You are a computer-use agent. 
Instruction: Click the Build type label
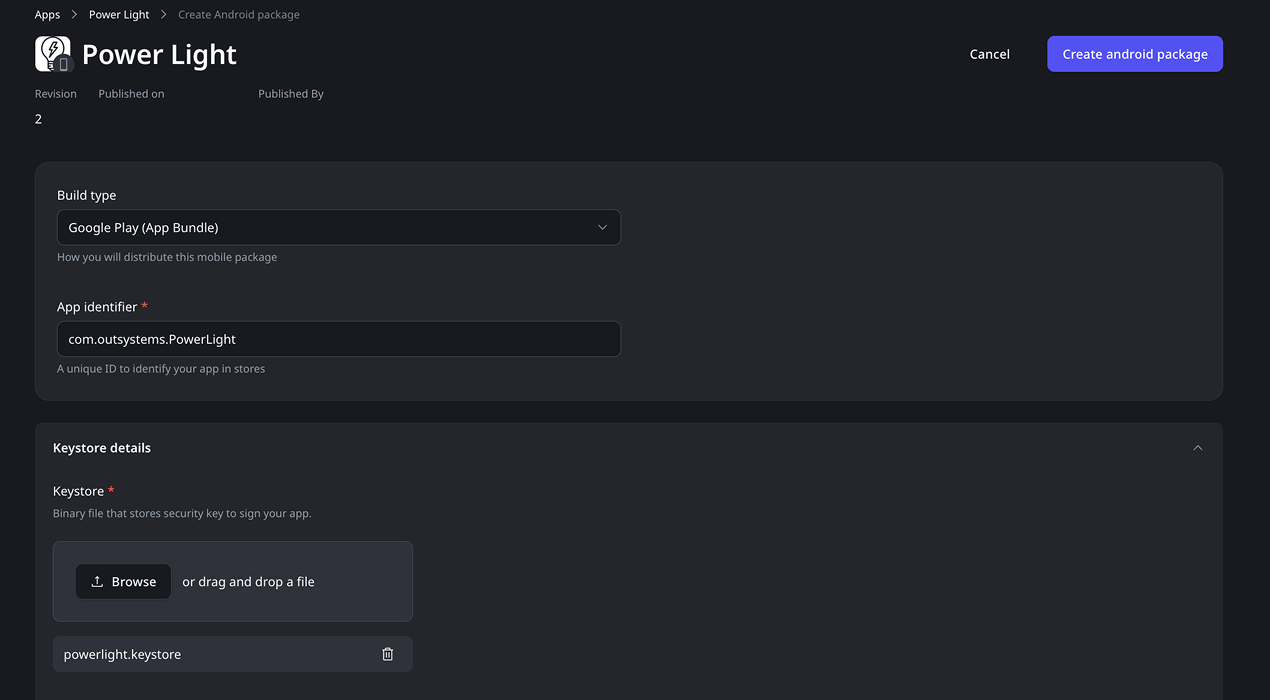tap(87, 195)
